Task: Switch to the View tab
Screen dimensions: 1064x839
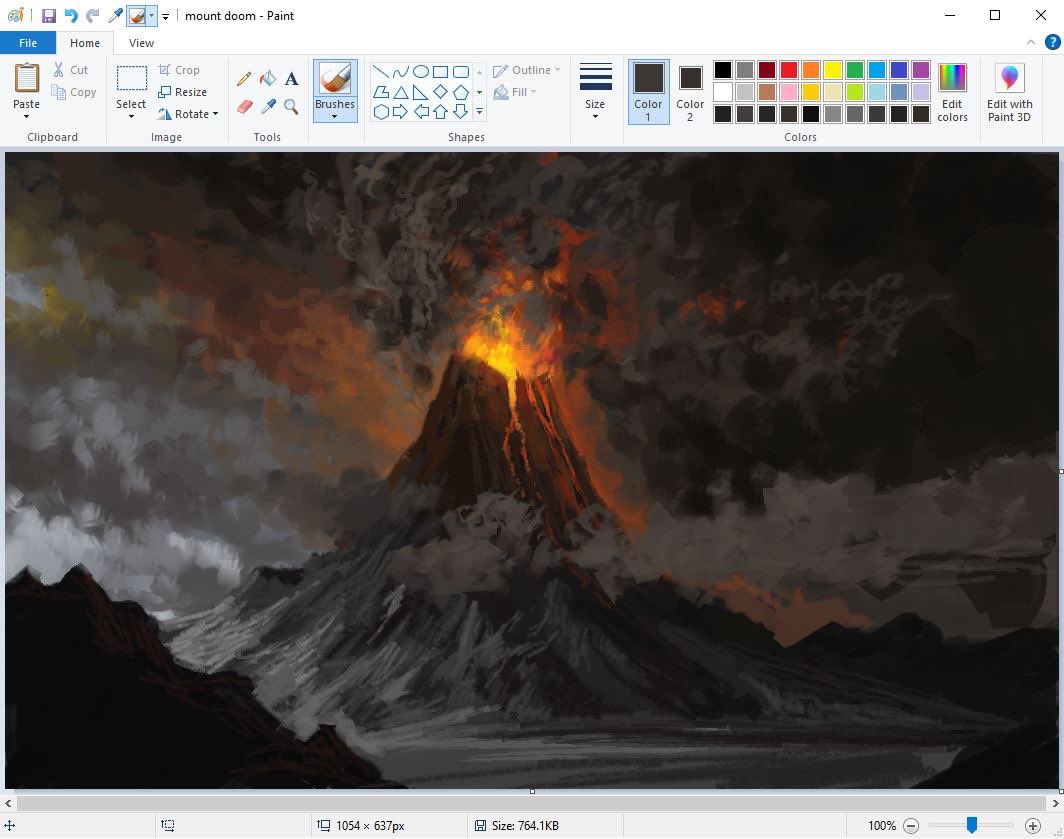Action: 141,43
